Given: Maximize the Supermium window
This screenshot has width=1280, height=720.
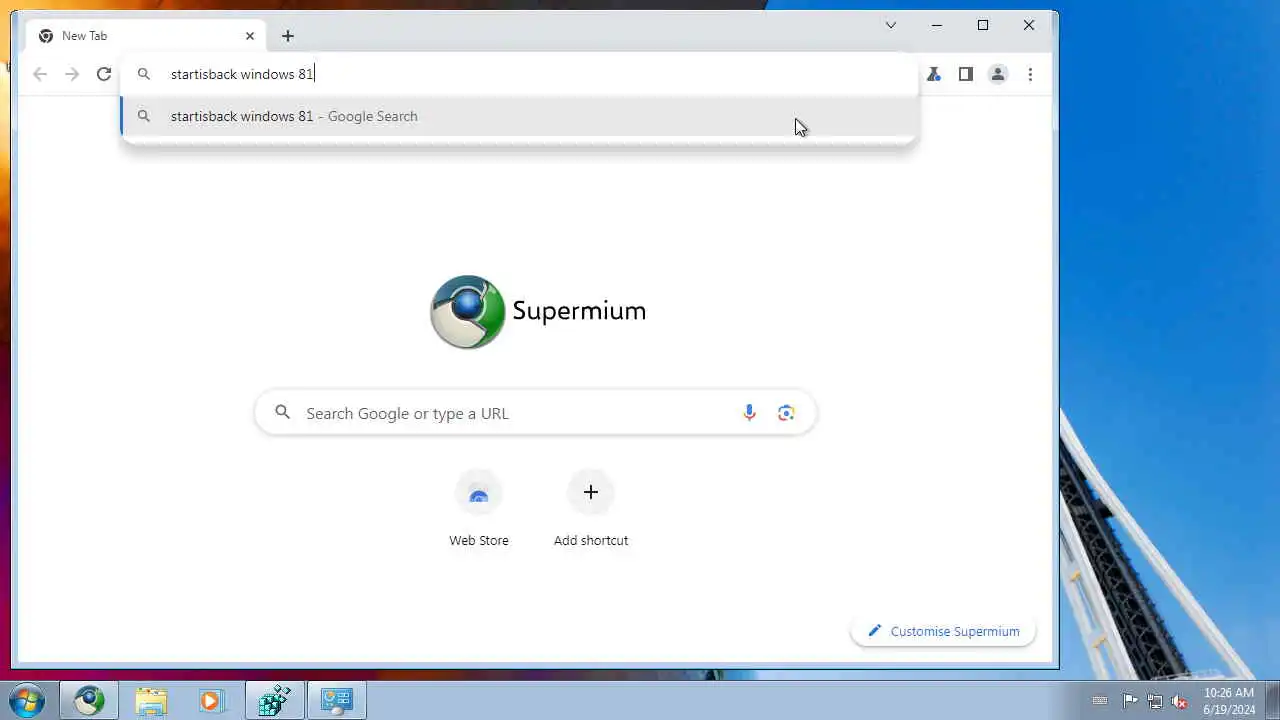Looking at the screenshot, I should 983,25.
